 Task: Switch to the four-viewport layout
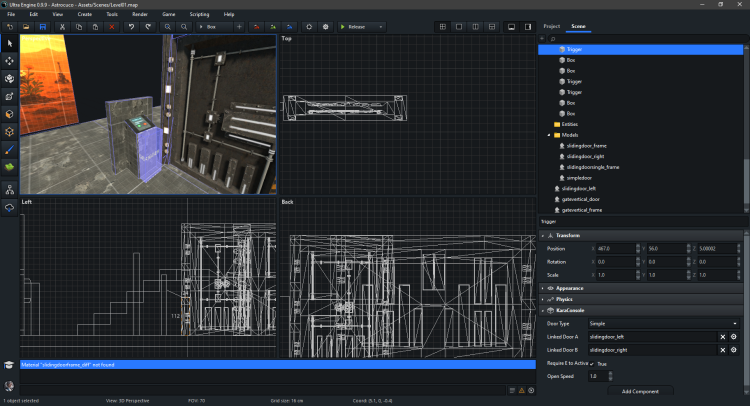[443, 26]
